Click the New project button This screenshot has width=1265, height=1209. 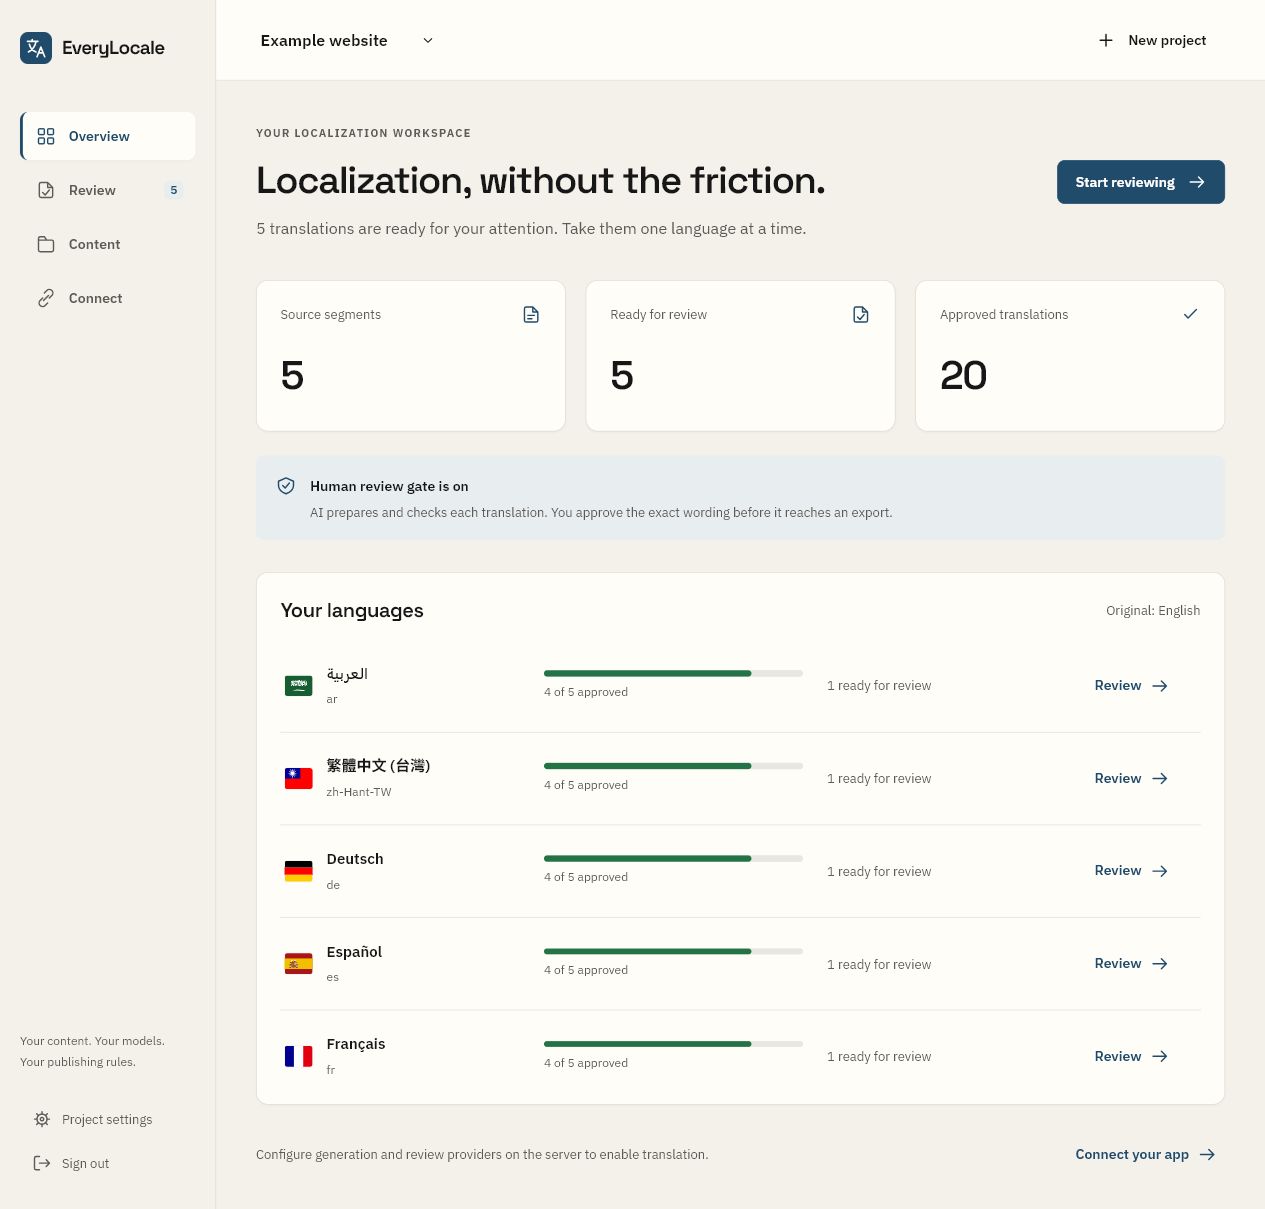[1152, 40]
